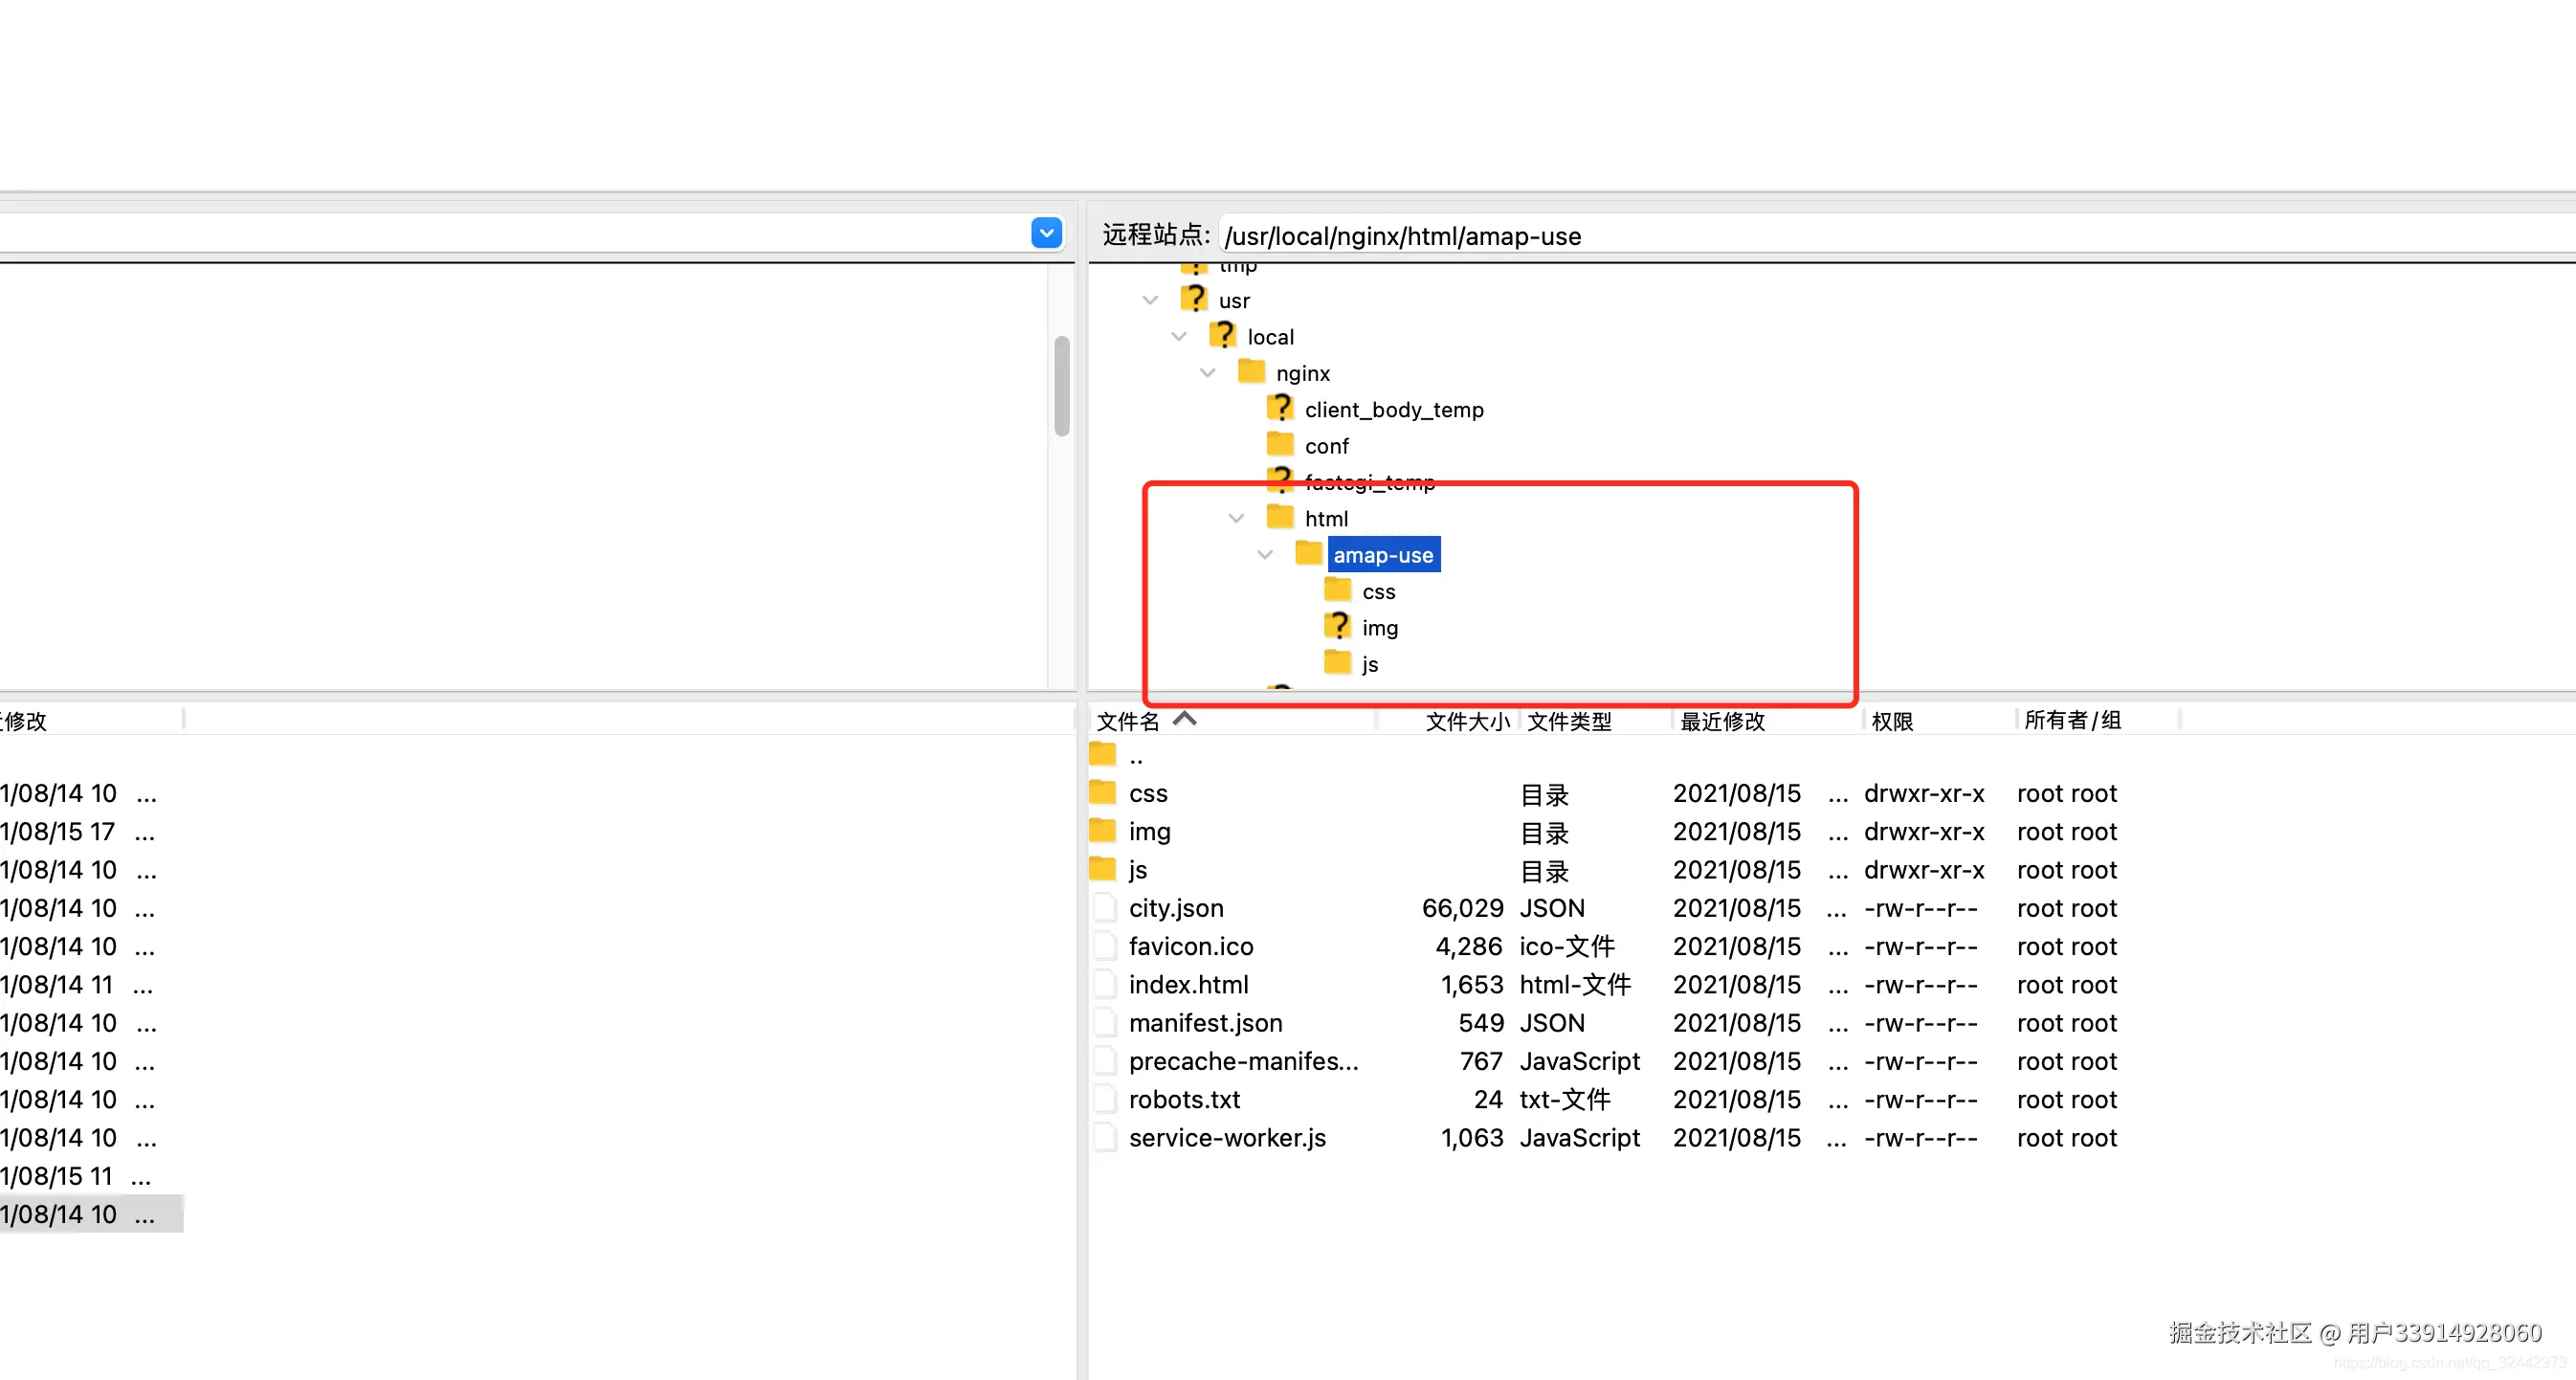Select the amap-use tree item
Image resolution: width=2576 pixels, height=1380 pixels.
(x=1382, y=555)
